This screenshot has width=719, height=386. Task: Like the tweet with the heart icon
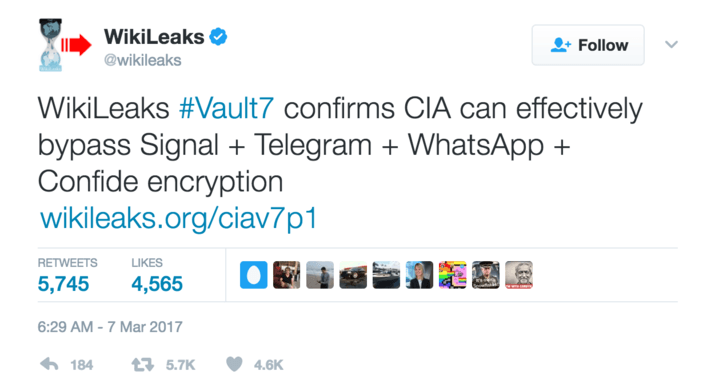point(234,364)
